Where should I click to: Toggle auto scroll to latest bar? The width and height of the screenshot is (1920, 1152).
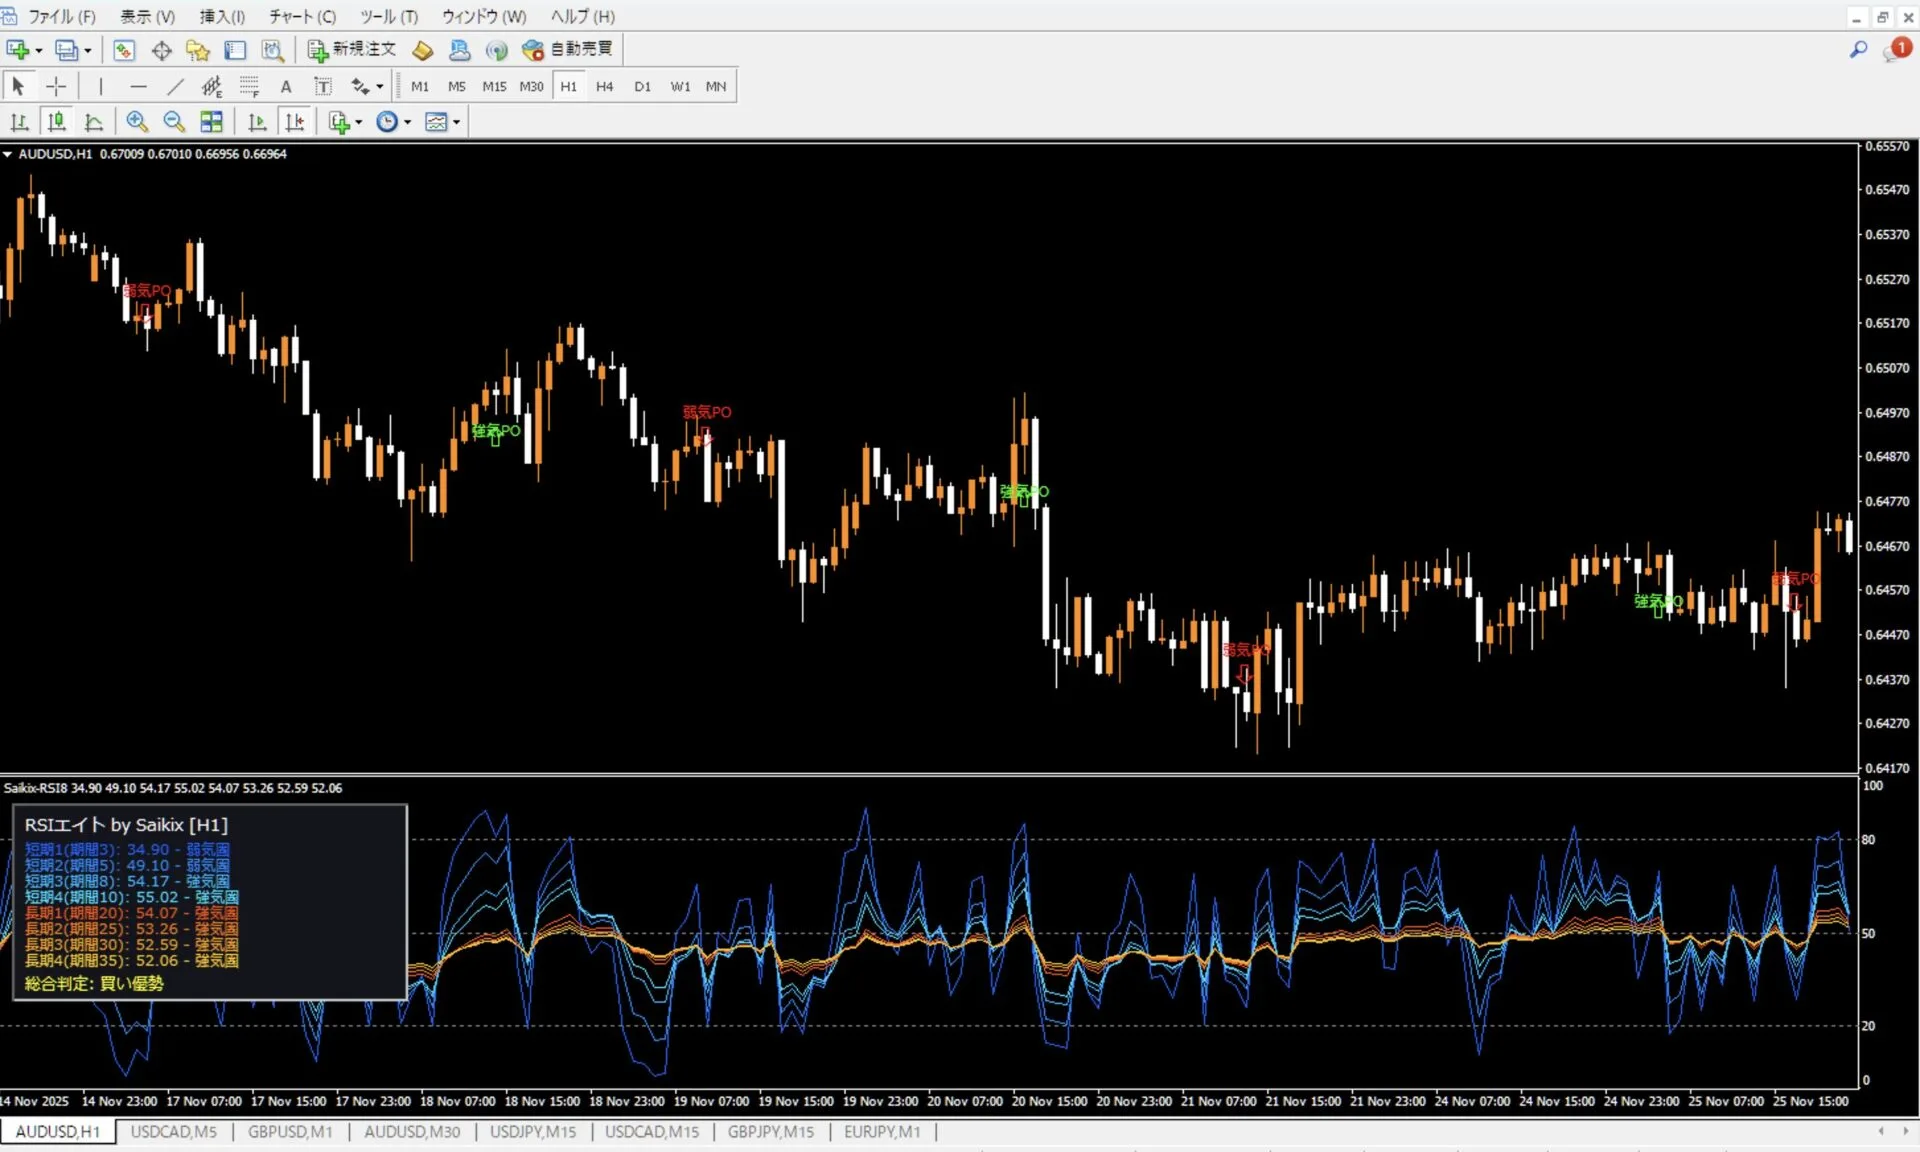pyautogui.click(x=257, y=122)
